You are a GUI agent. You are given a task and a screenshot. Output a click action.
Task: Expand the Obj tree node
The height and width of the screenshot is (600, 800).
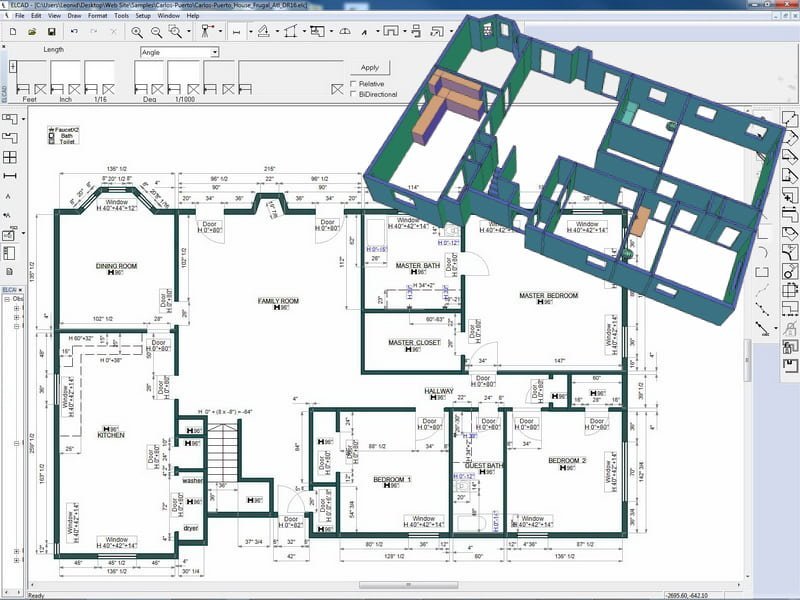8,299
